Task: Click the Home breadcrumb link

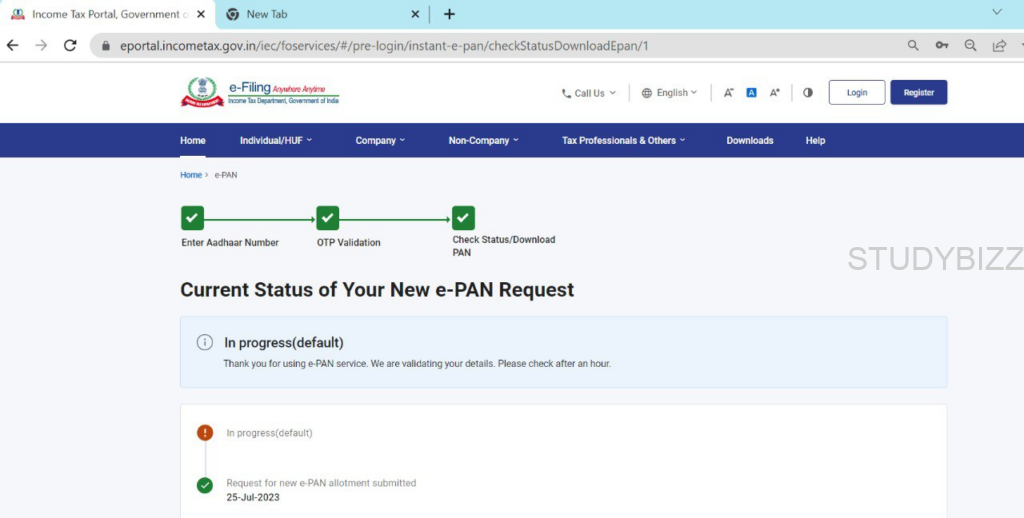Action: [x=190, y=175]
